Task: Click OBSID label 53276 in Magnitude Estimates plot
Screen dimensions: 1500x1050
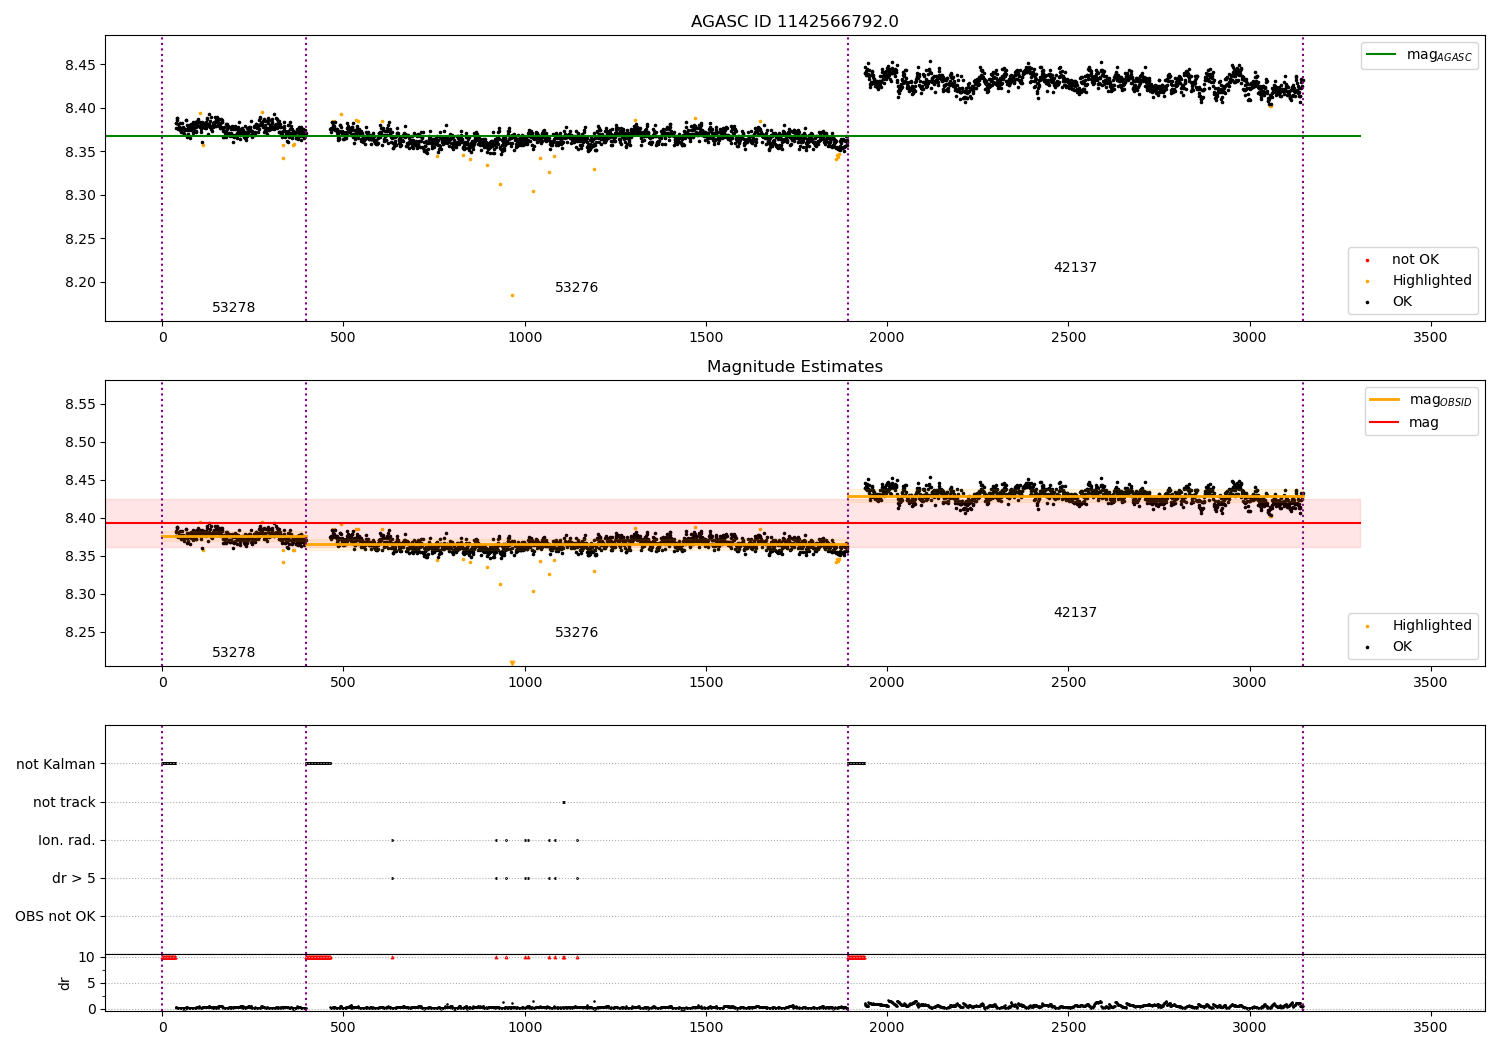Action: (576, 633)
